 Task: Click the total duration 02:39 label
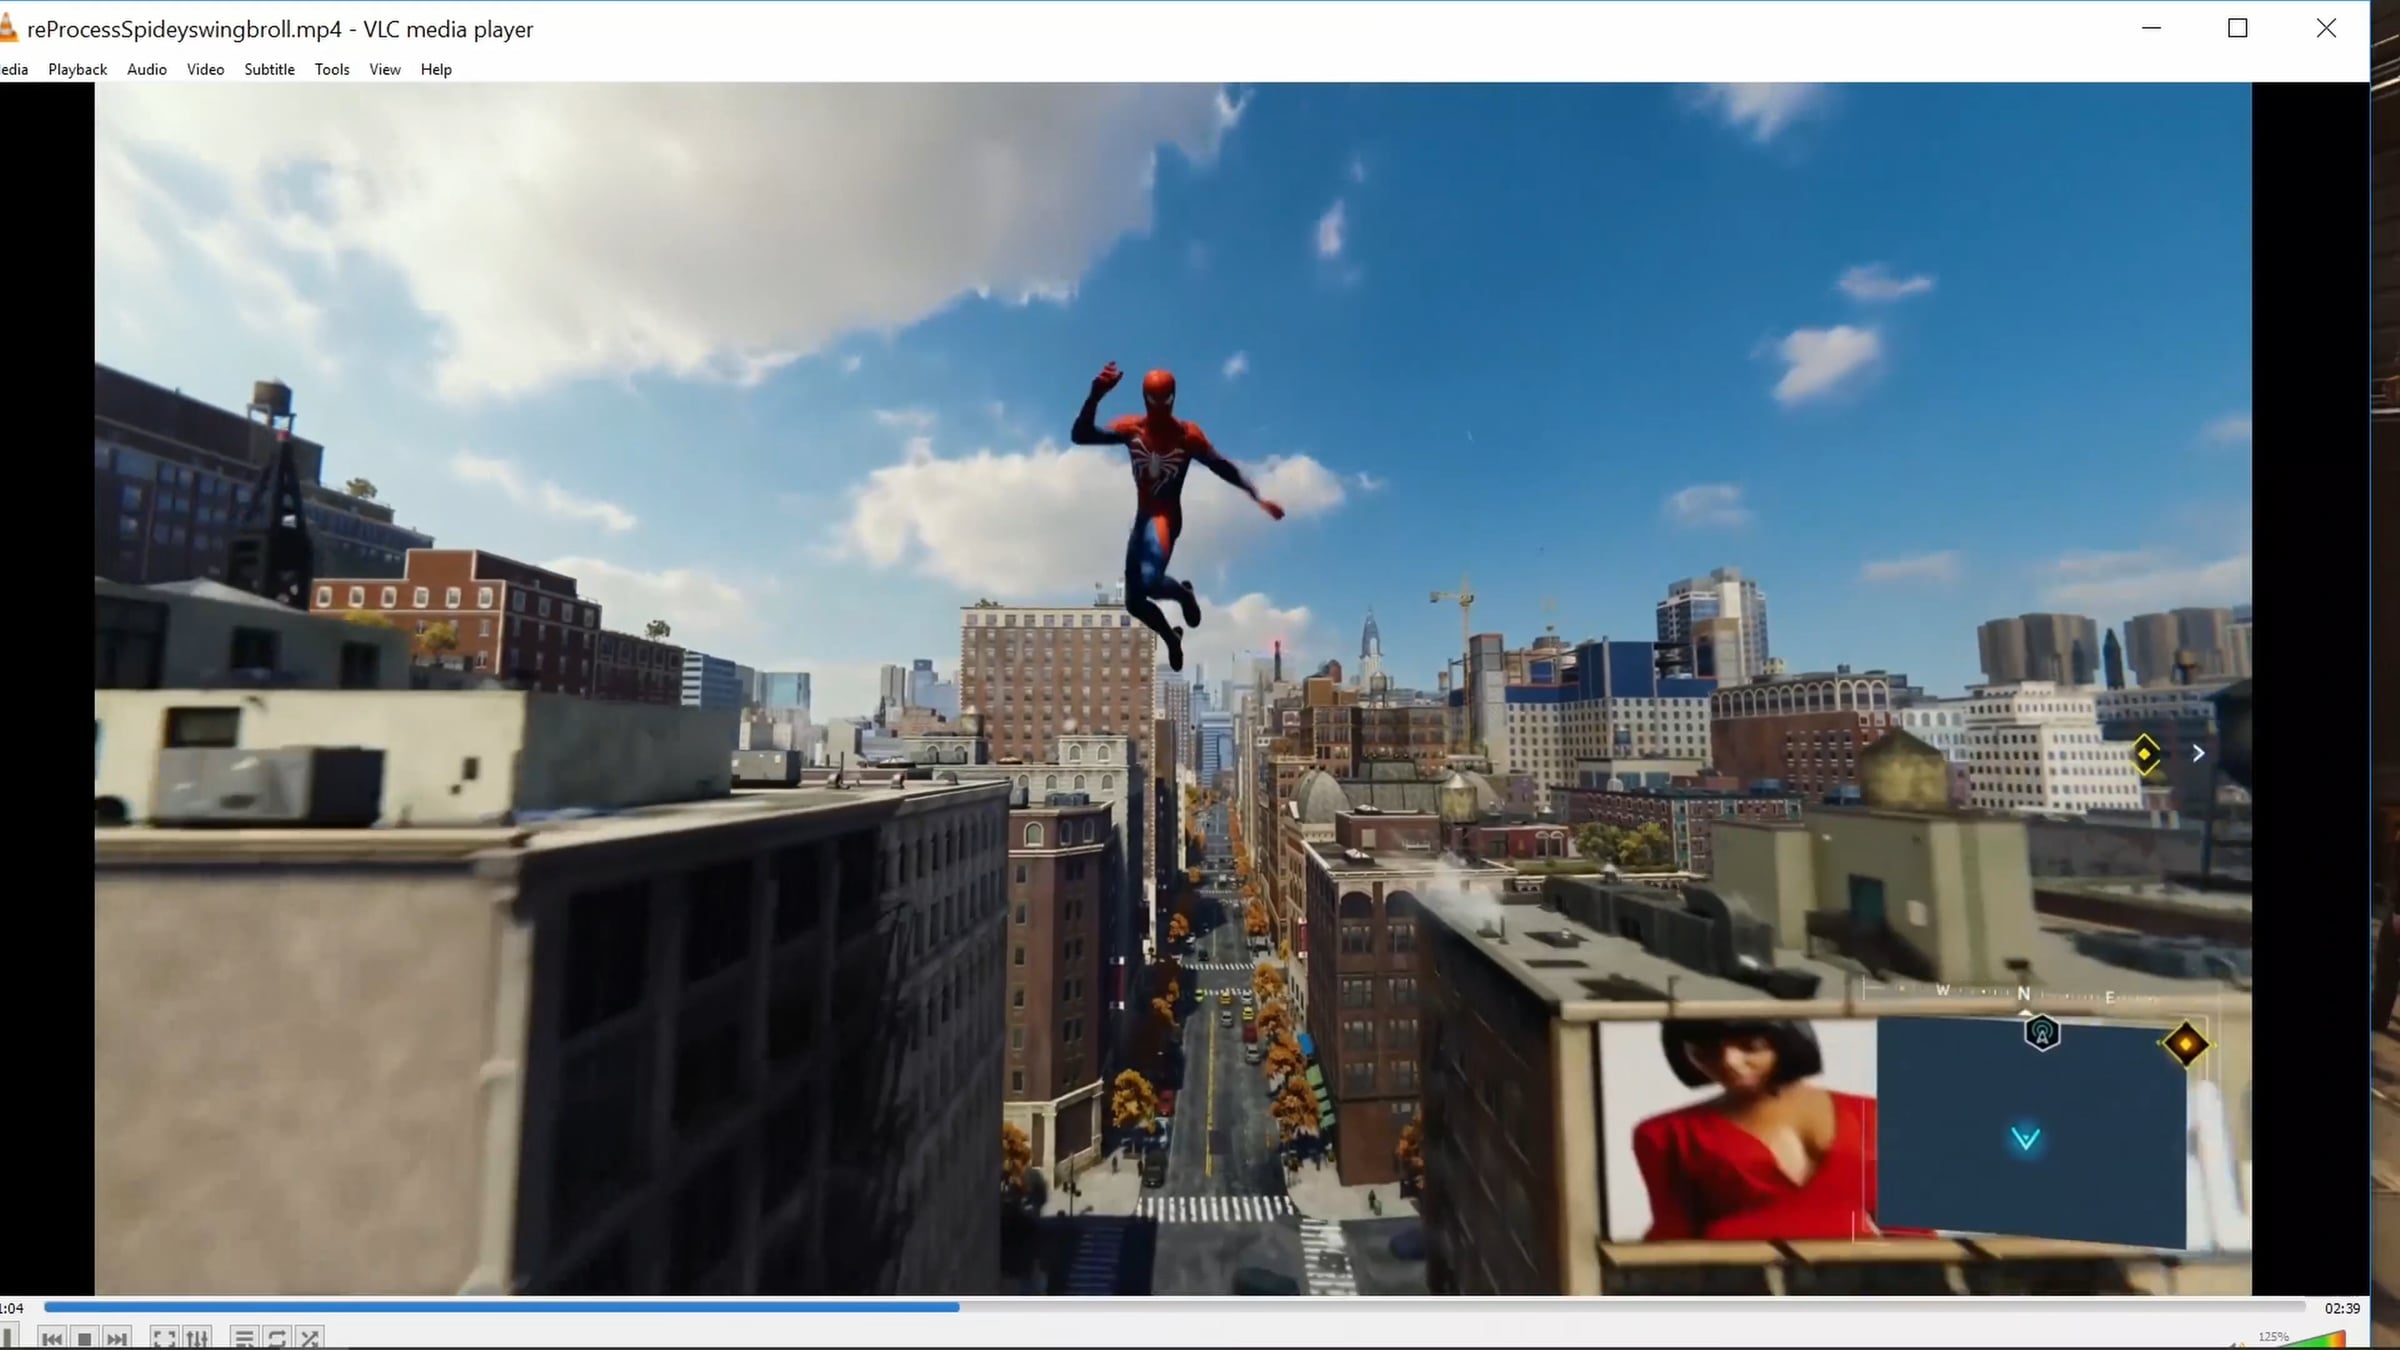(2342, 1308)
